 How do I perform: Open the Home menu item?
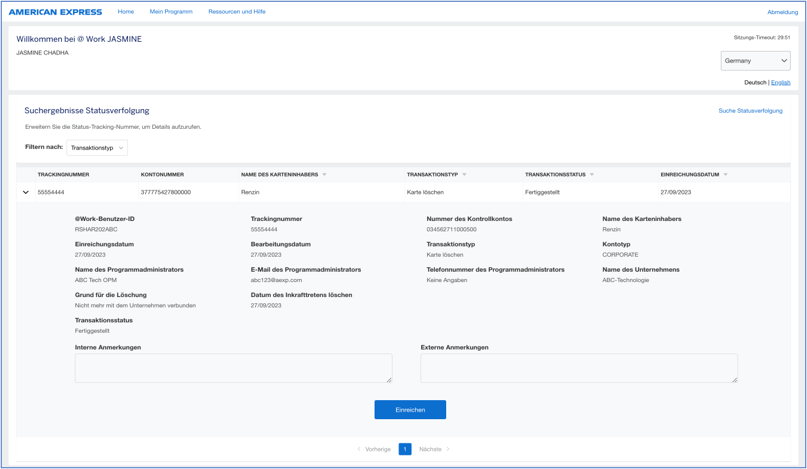point(125,12)
